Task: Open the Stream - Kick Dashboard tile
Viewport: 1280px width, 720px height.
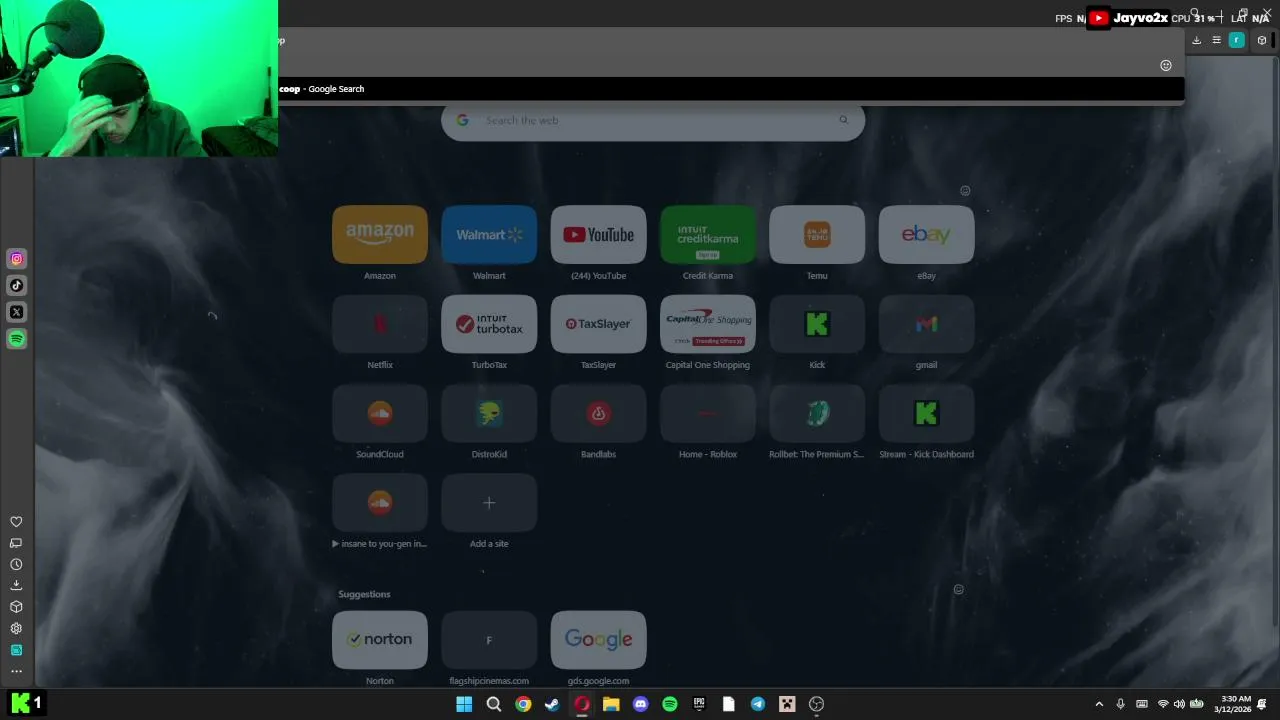Action: 926,413
